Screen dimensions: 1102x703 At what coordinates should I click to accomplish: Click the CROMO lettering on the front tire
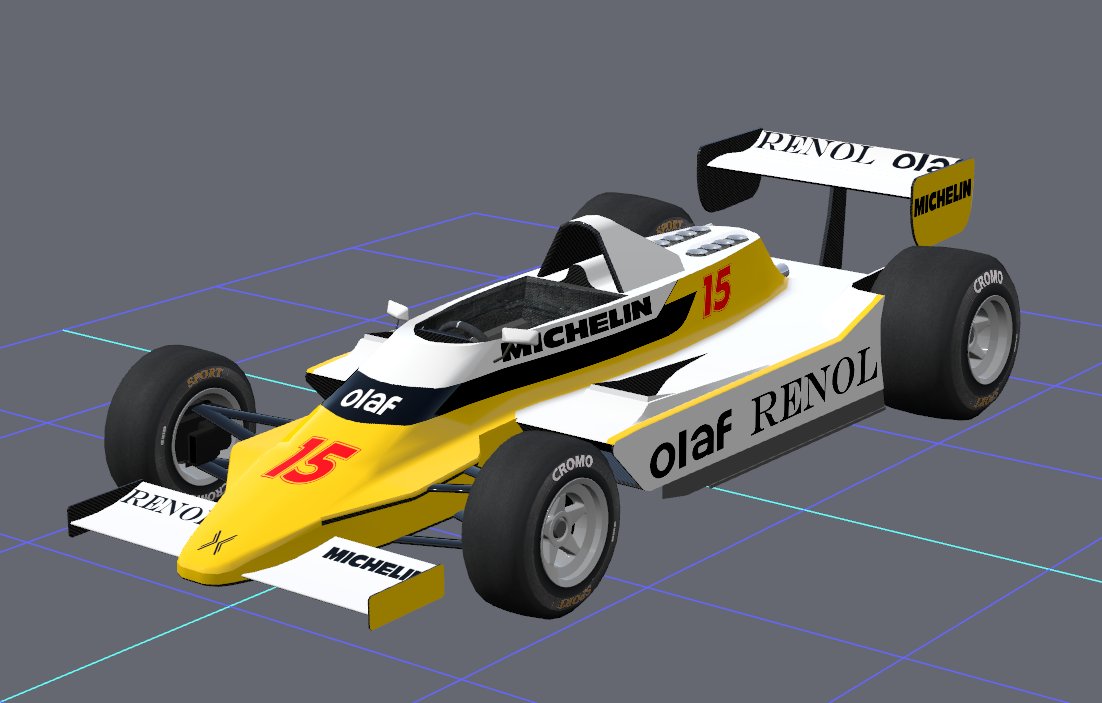click(x=571, y=467)
